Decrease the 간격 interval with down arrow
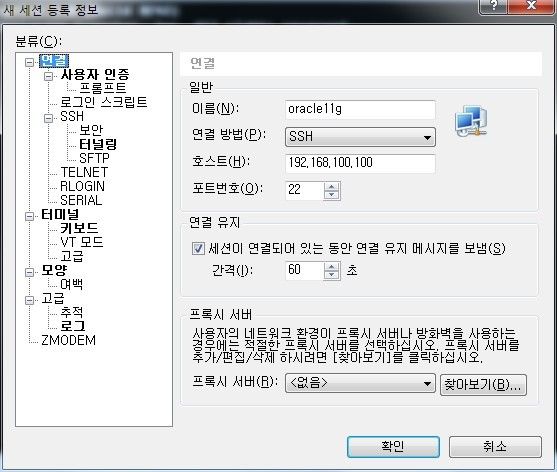 (x=332, y=275)
